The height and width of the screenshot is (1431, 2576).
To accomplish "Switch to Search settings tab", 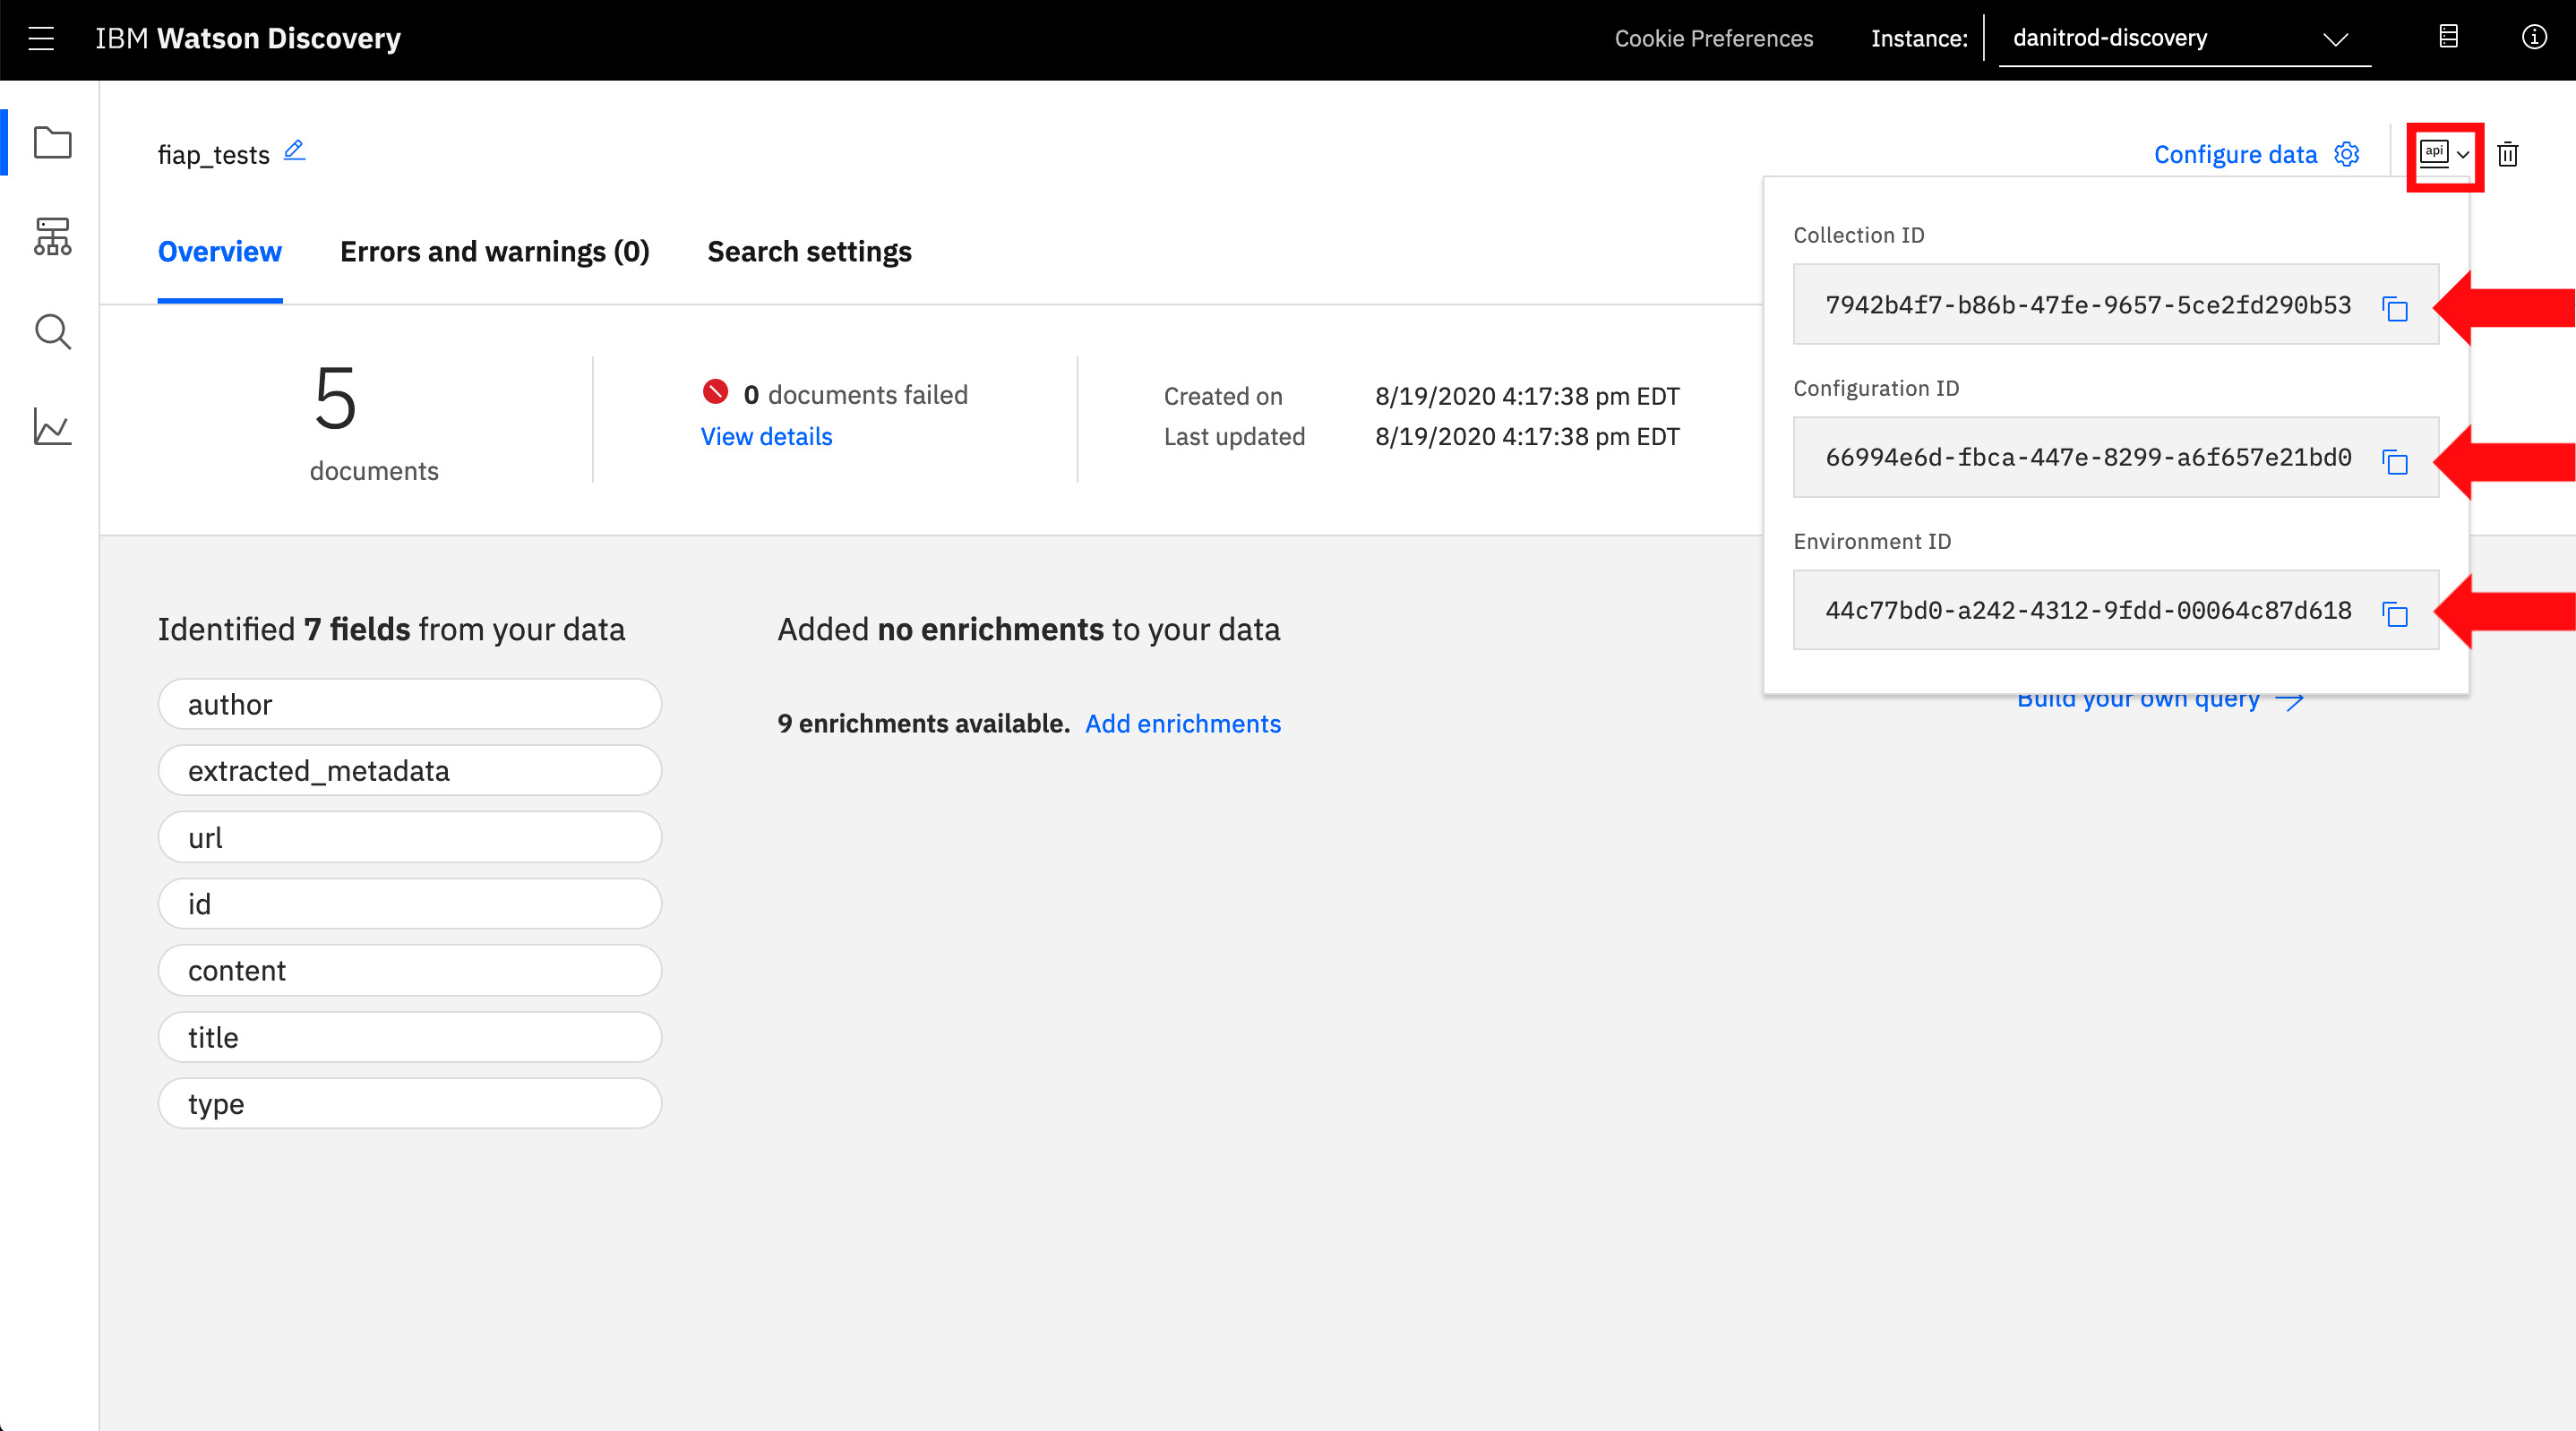I will point(809,252).
